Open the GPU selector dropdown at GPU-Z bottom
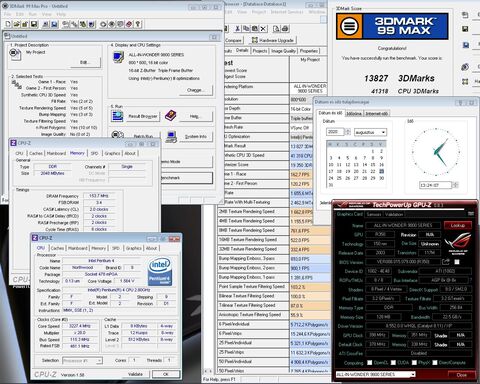 375,374
